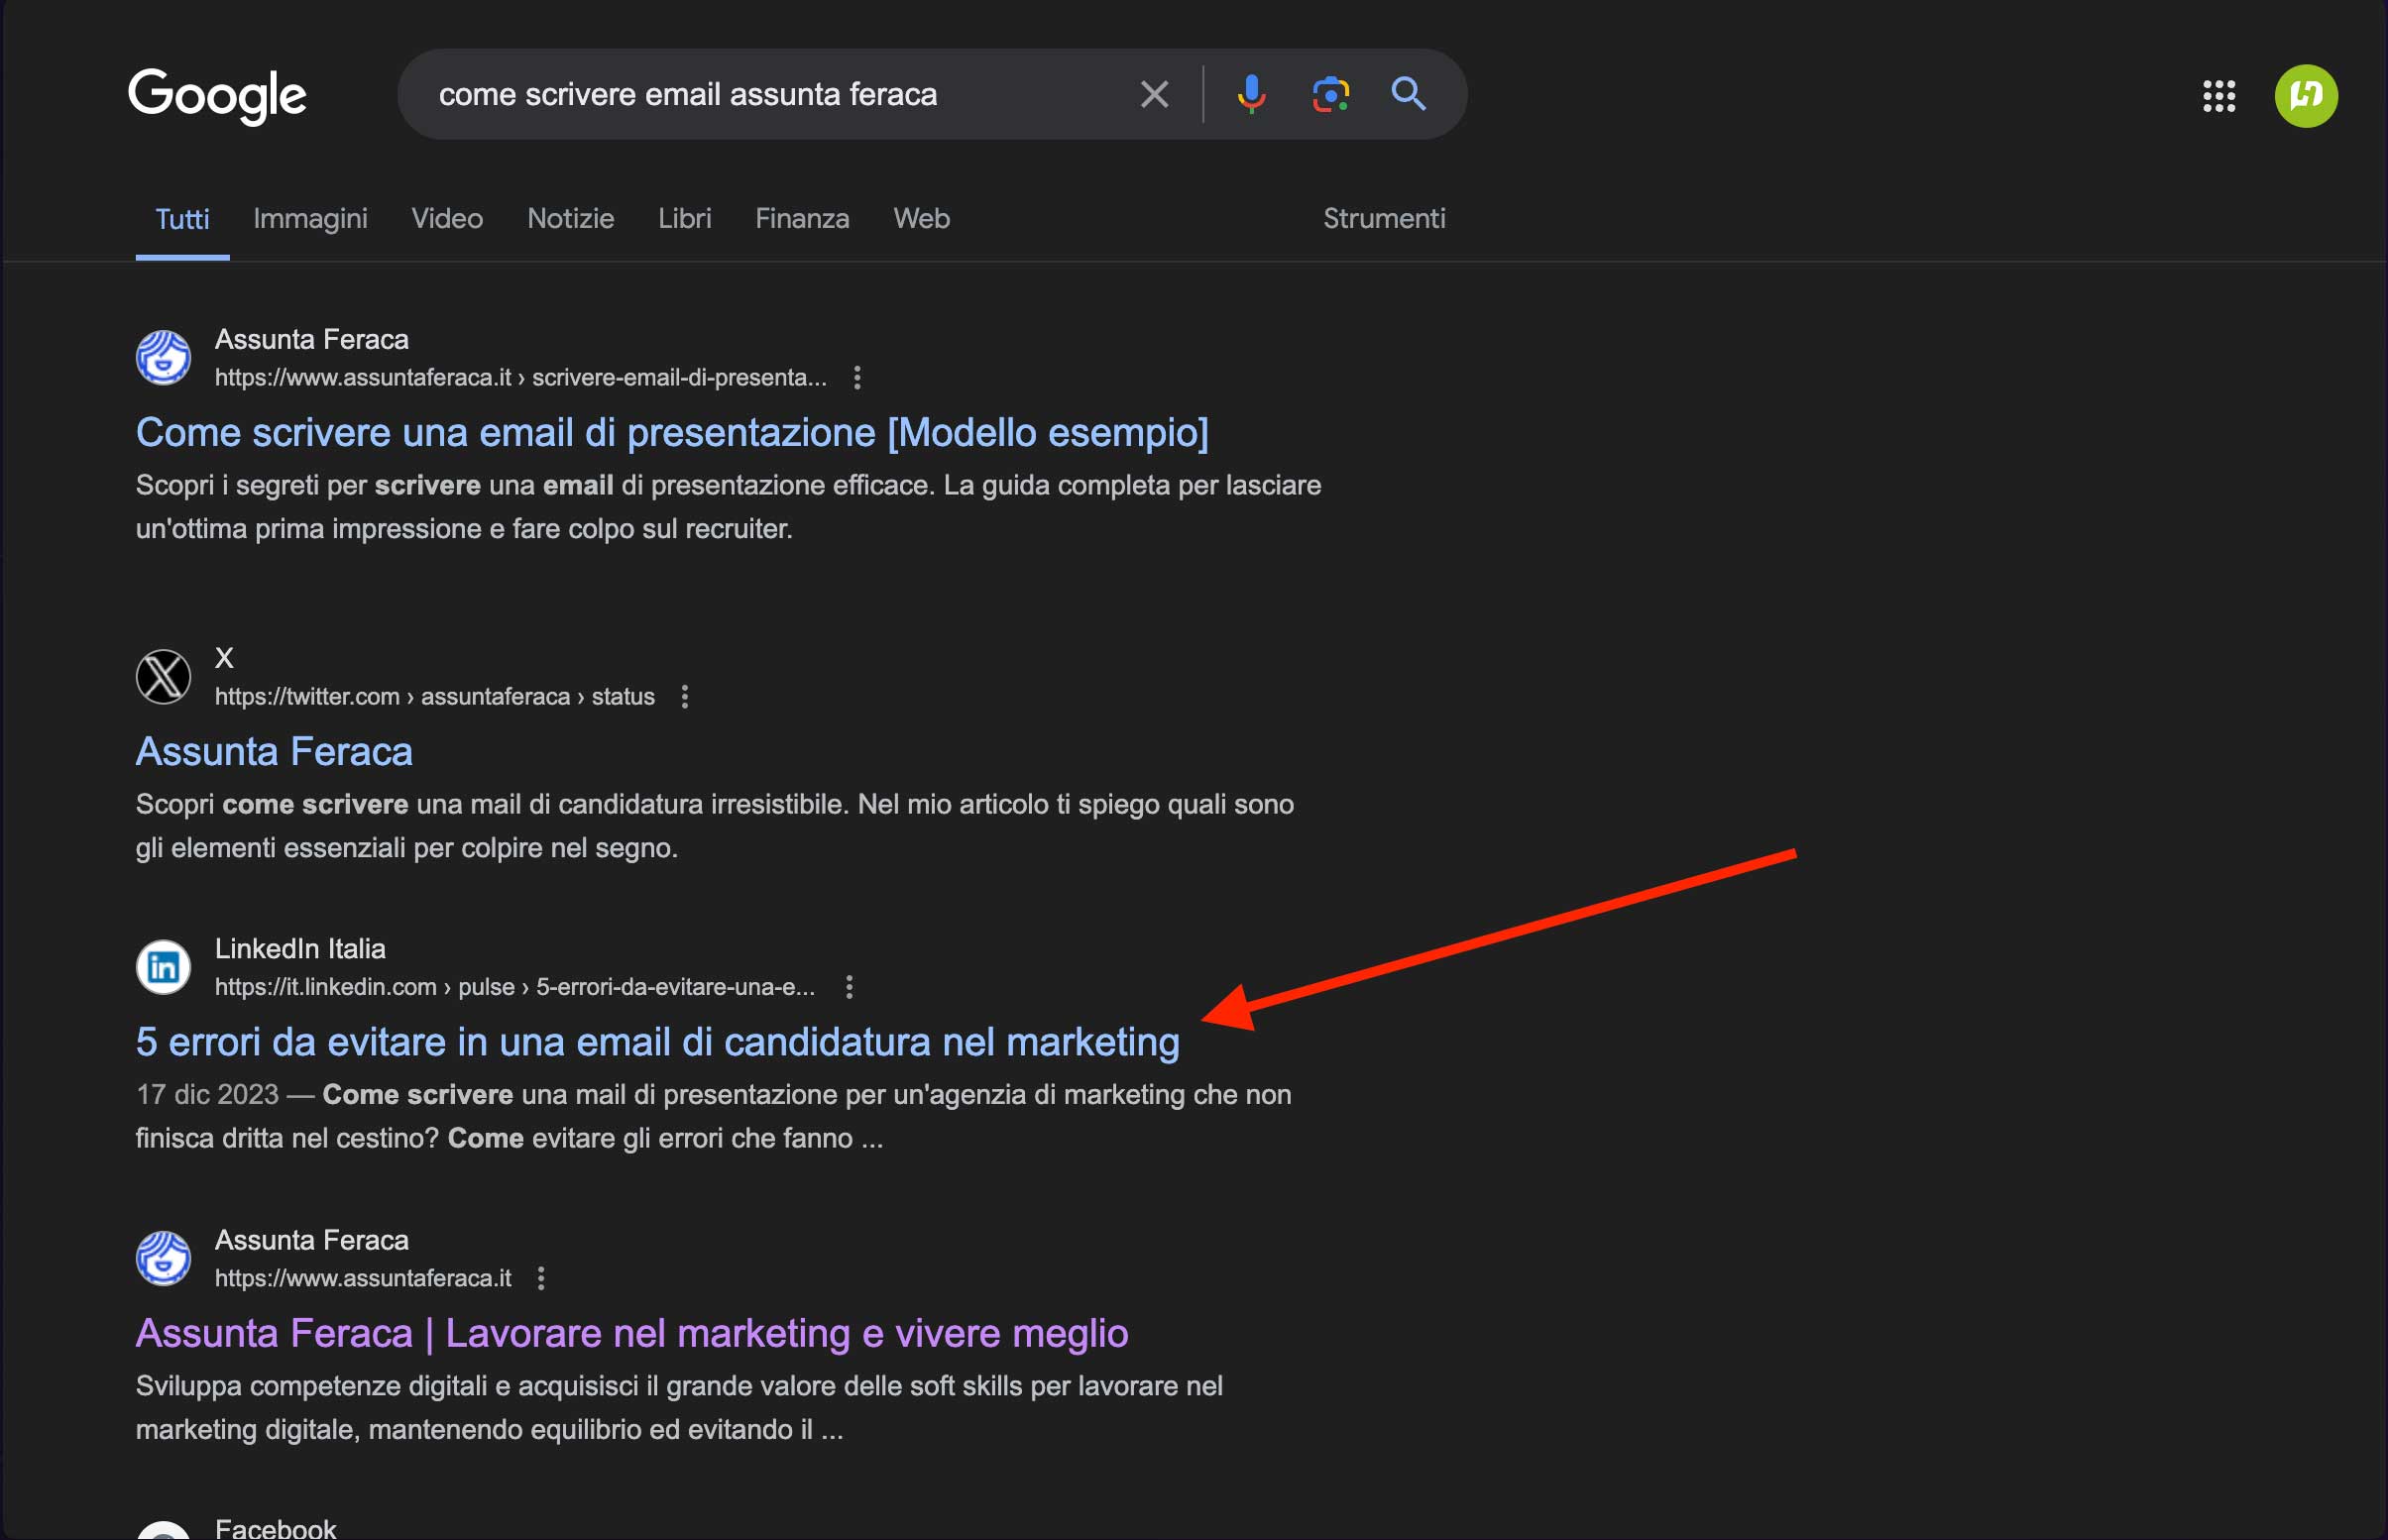
Task: Switch to the Immagini tab
Action: [x=310, y=219]
